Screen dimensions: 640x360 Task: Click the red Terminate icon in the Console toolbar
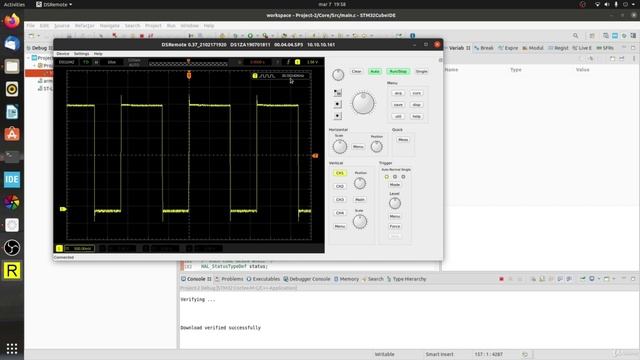(x=501, y=279)
